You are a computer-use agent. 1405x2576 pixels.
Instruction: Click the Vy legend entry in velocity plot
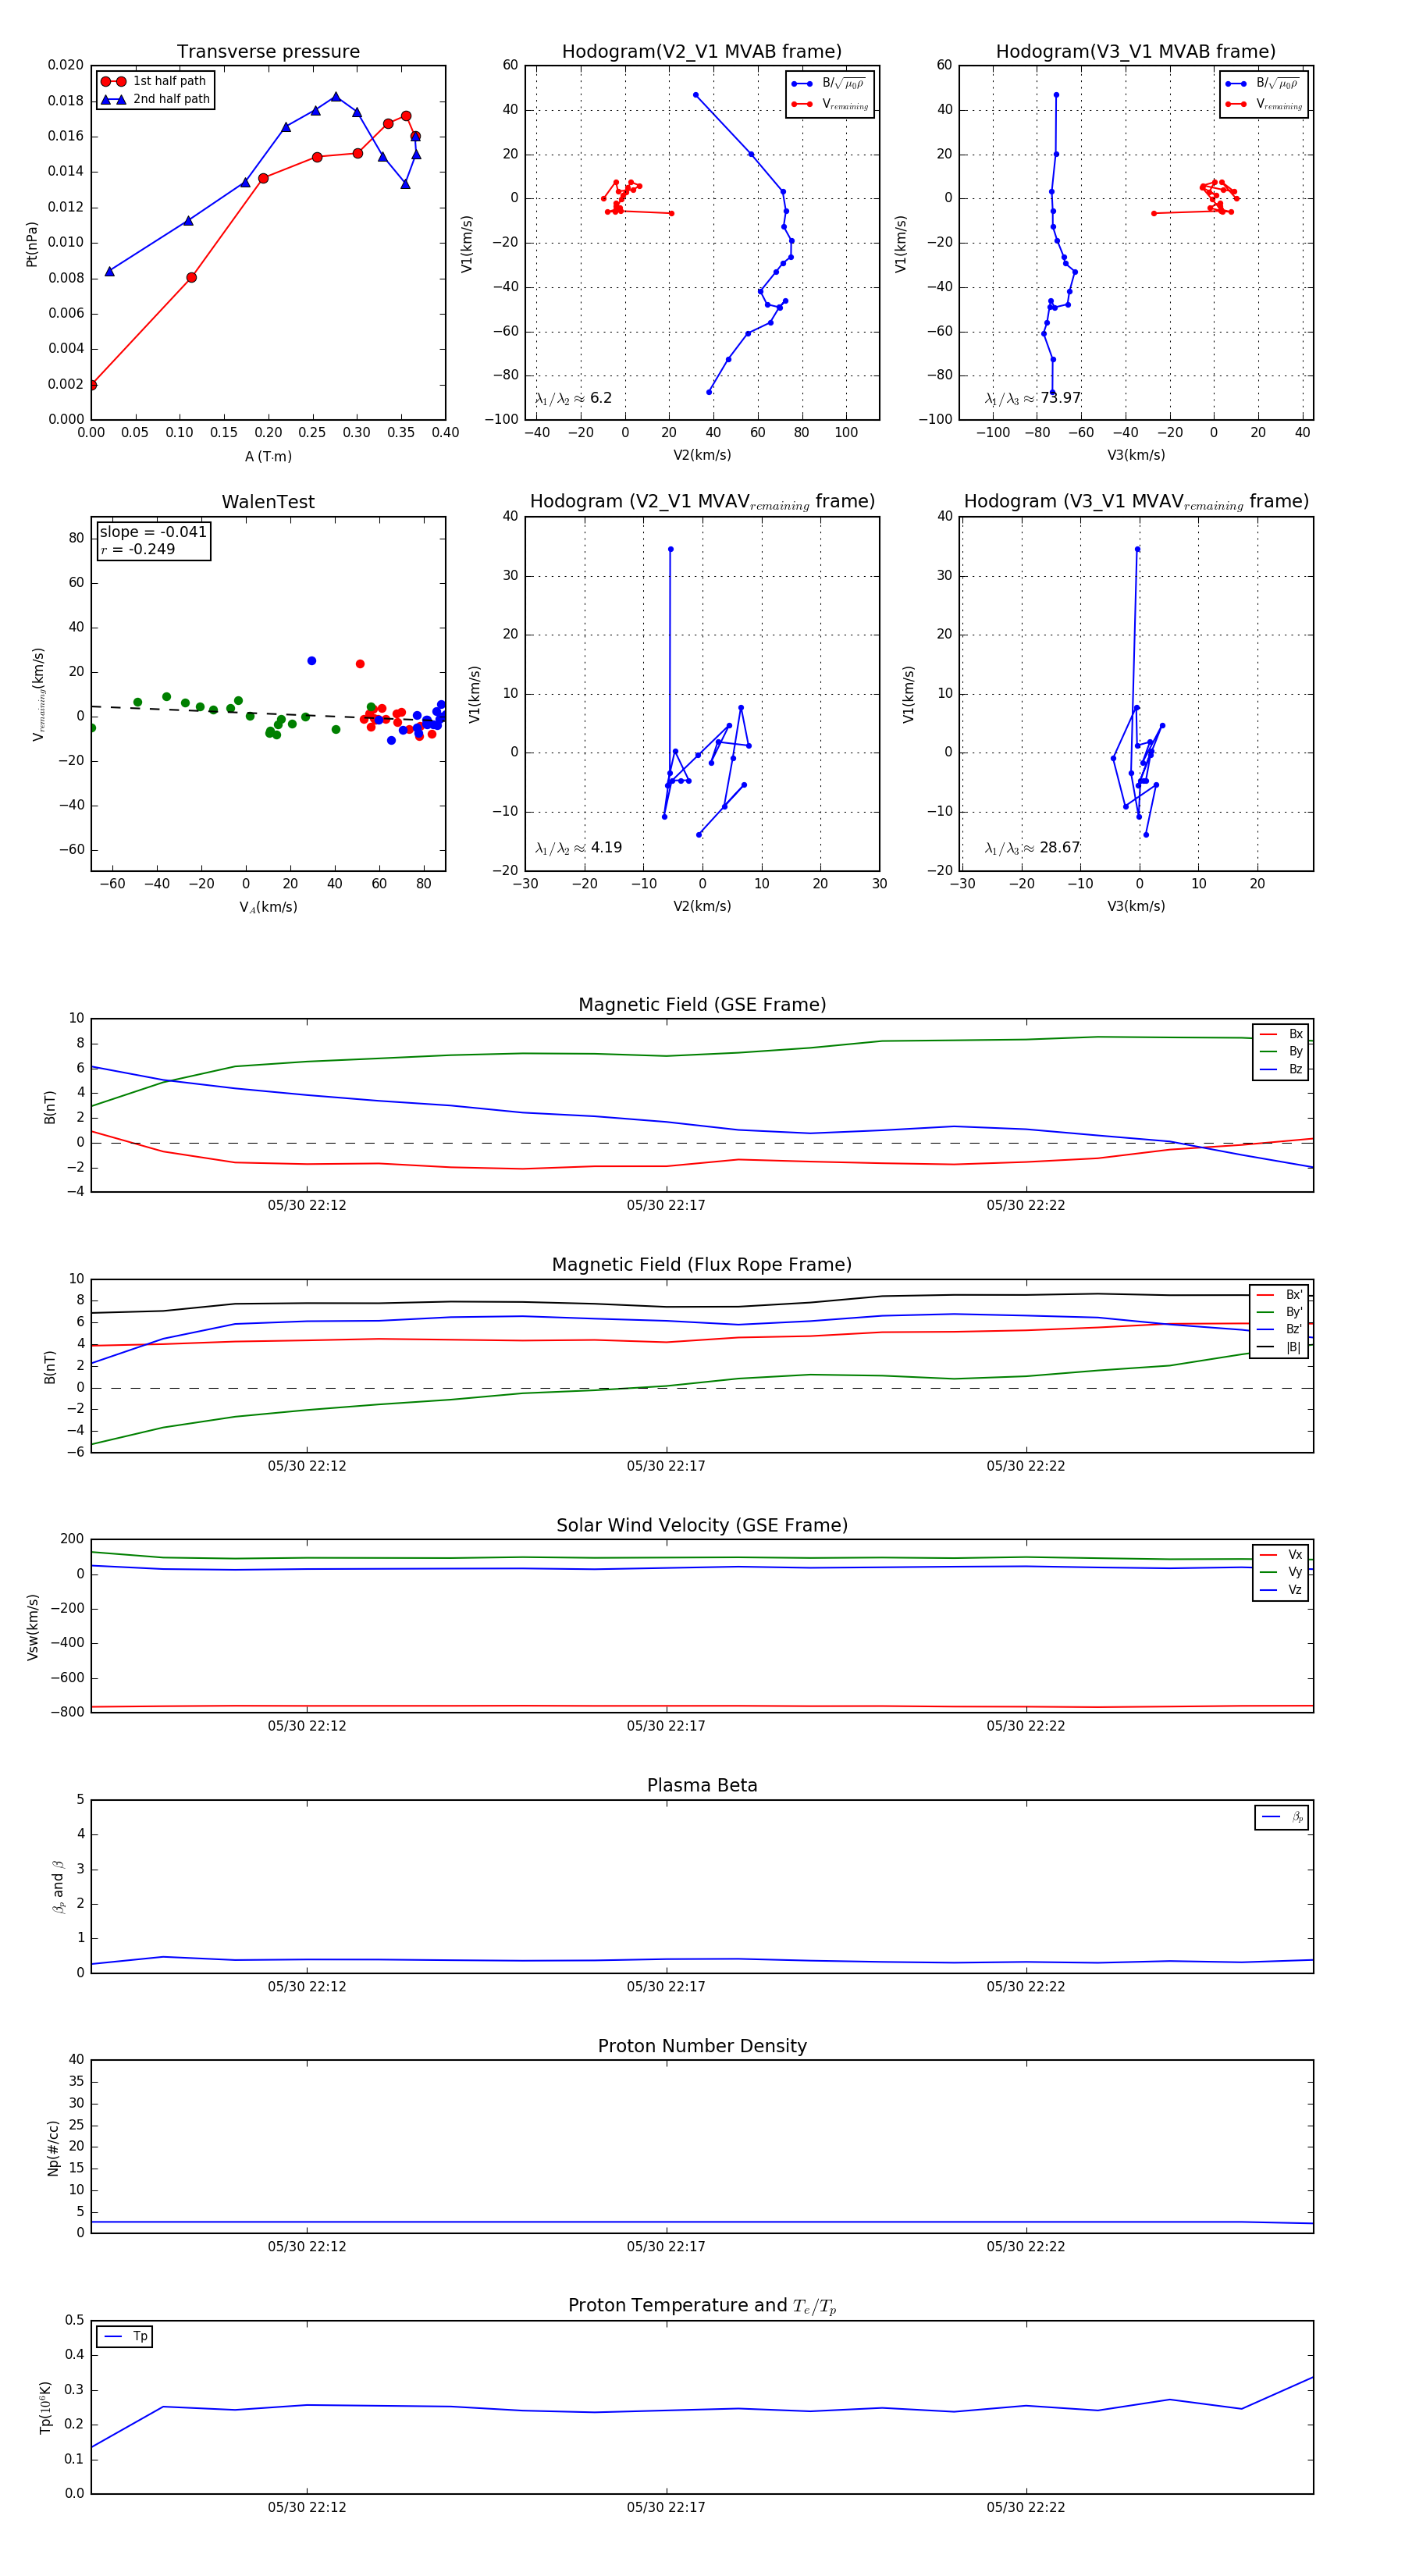(x=1281, y=1572)
